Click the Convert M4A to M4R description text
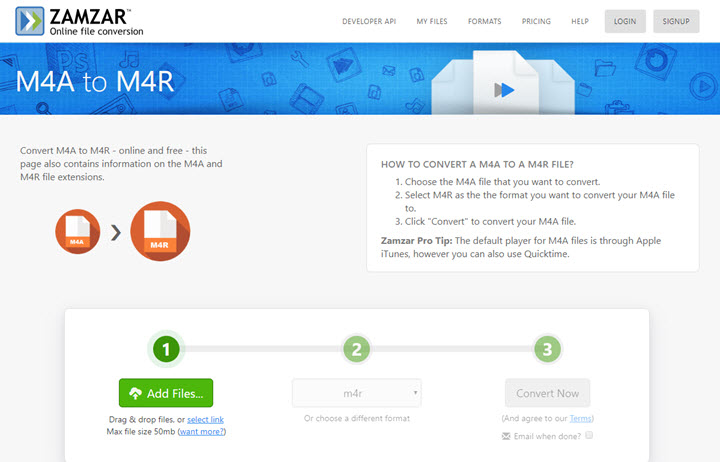Viewport: 720px width, 462px height. (x=121, y=164)
